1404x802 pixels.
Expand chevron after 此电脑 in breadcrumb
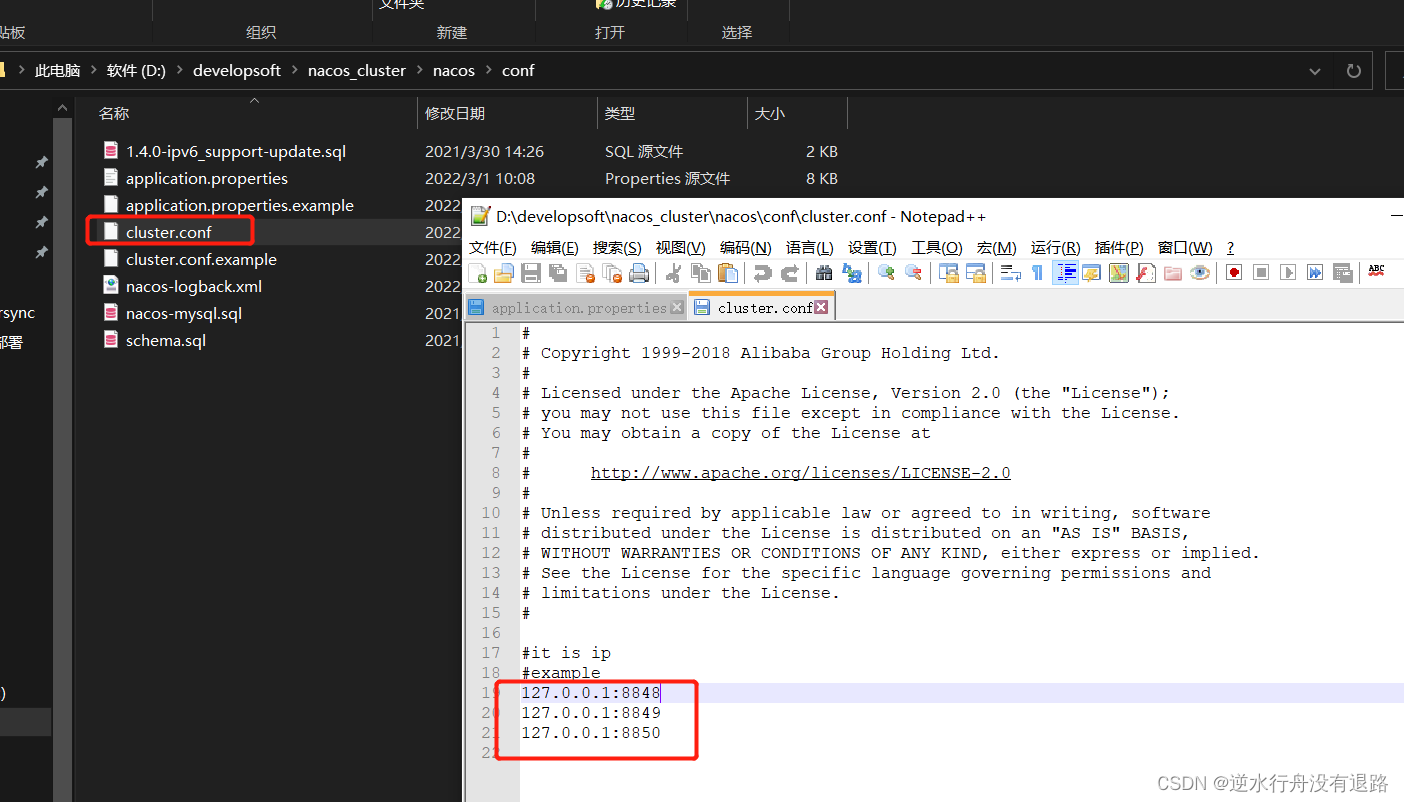click(93, 70)
